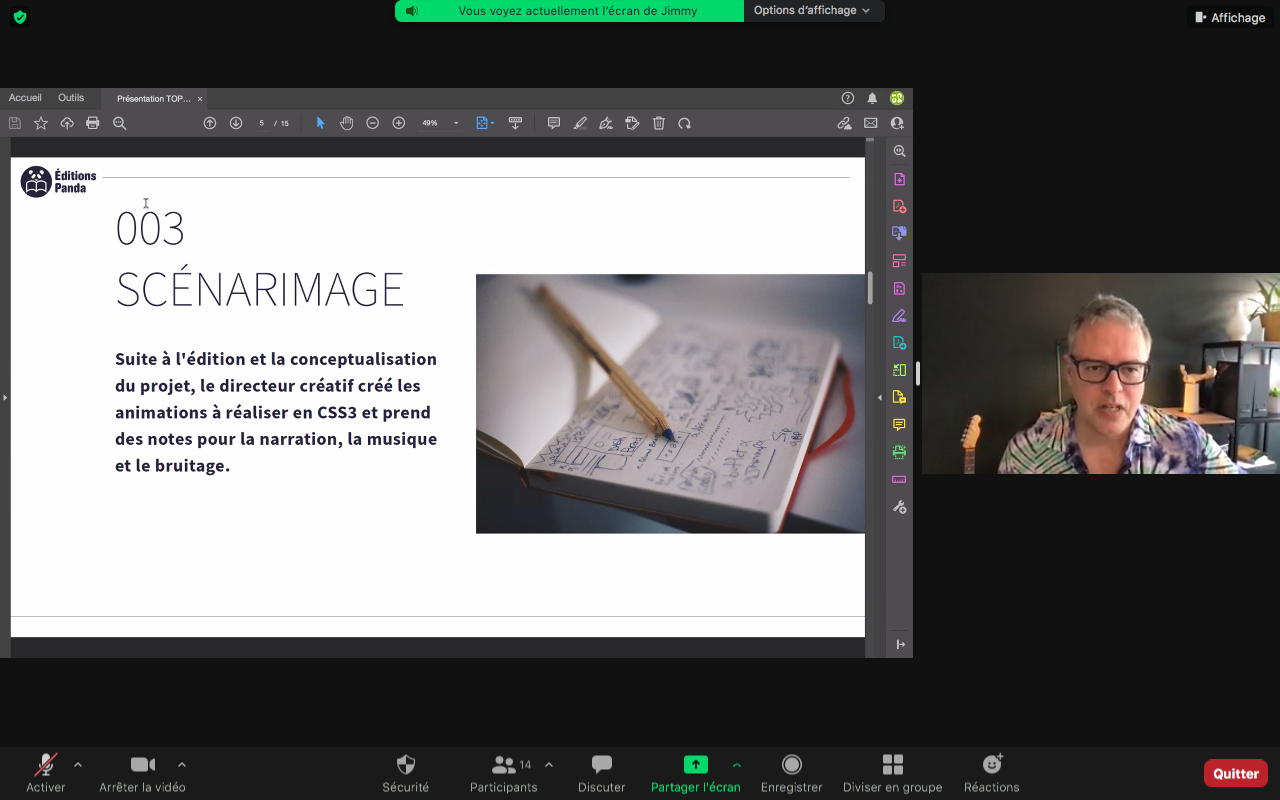Open Réactions emoji menu
The width and height of the screenshot is (1280, 800).
pos(991,773)
